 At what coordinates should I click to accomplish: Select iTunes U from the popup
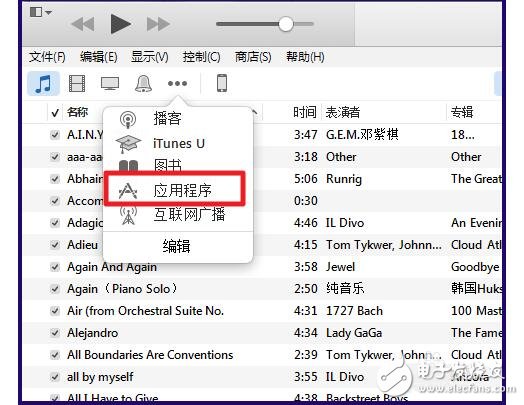click(177, 144)
